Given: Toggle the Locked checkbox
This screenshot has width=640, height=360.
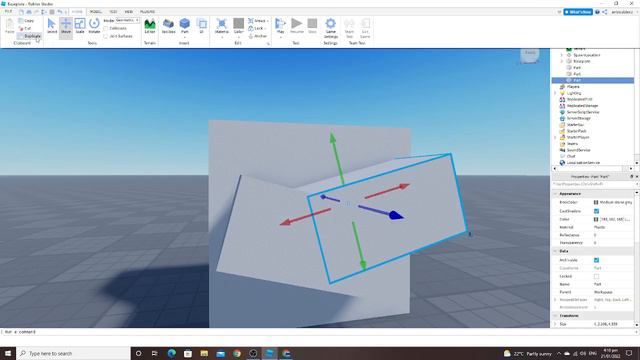Looking at the screenshot, I should click(x=596, y=276).
